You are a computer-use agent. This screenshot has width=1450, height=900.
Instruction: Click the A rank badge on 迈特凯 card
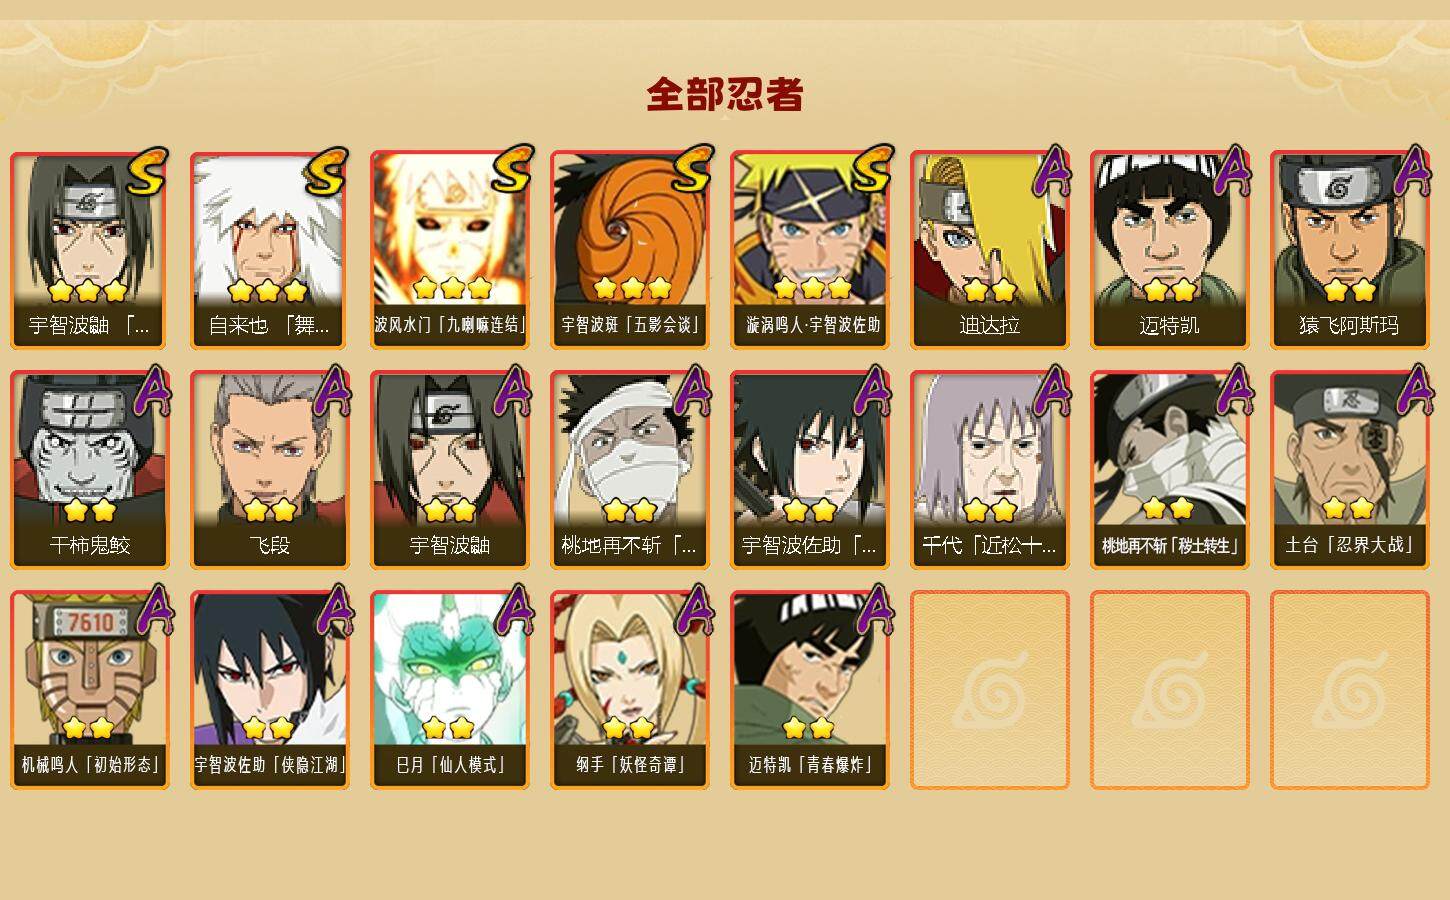pos(1233,170)
